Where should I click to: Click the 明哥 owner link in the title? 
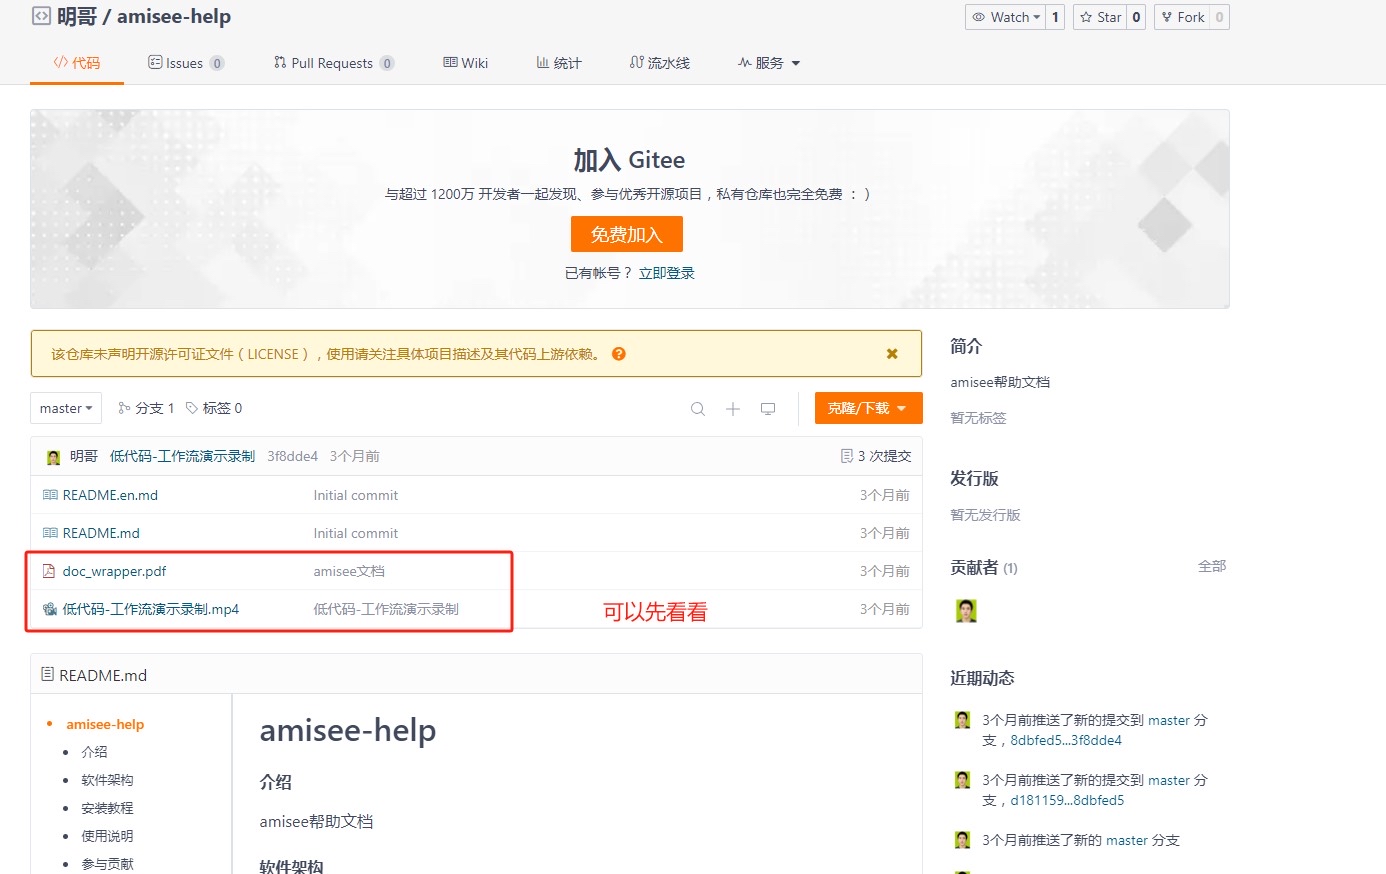tap(77, 16)
